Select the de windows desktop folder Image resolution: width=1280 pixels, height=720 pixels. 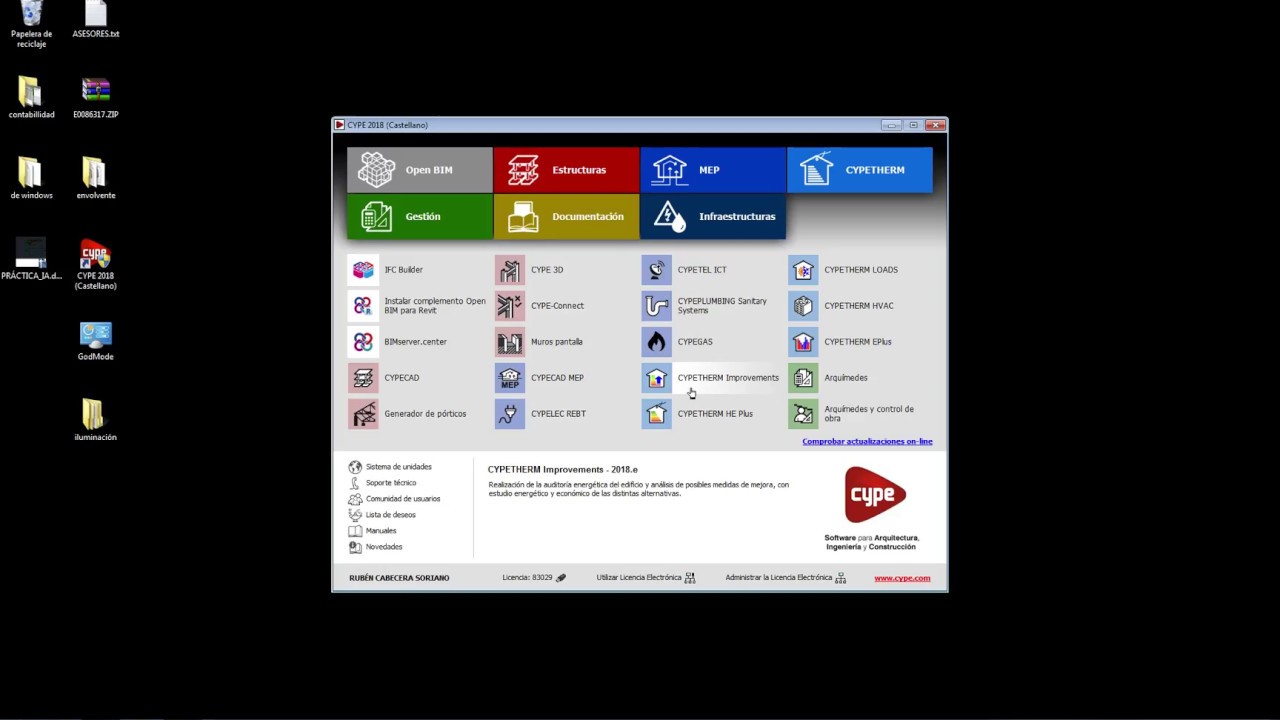pos(31,179)
